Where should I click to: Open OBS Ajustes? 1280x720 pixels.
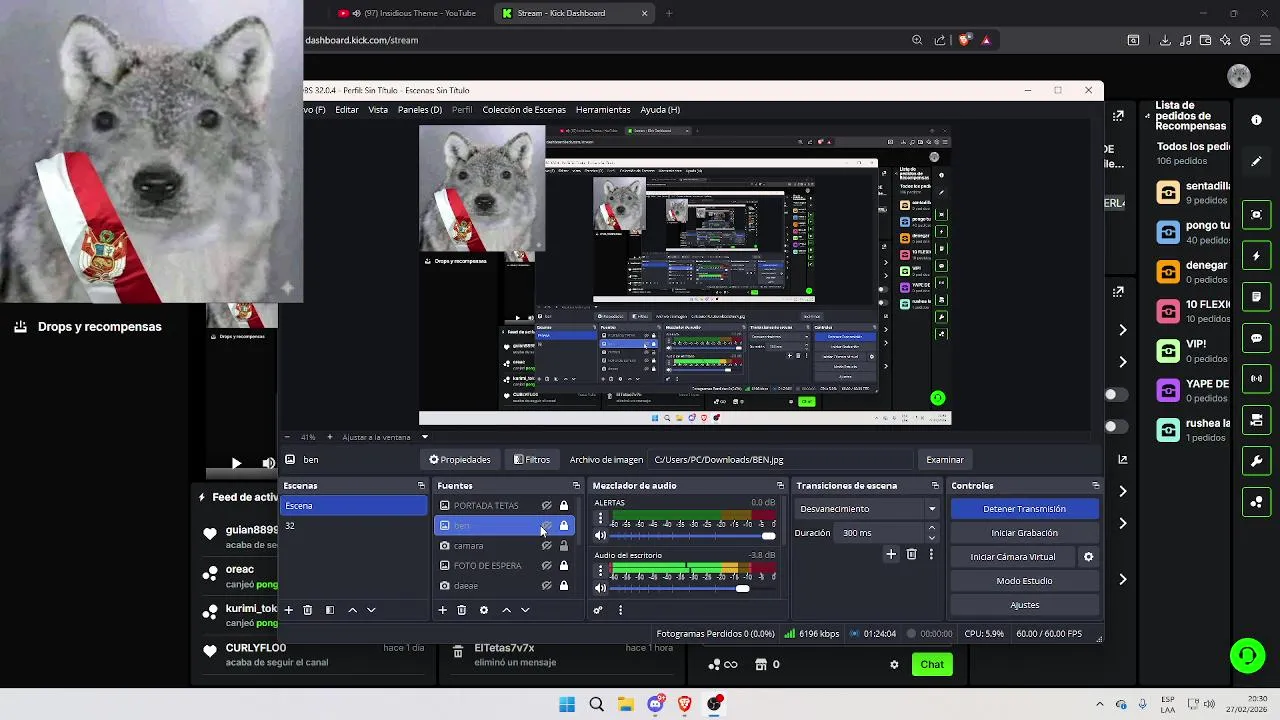pos(1024,605)
